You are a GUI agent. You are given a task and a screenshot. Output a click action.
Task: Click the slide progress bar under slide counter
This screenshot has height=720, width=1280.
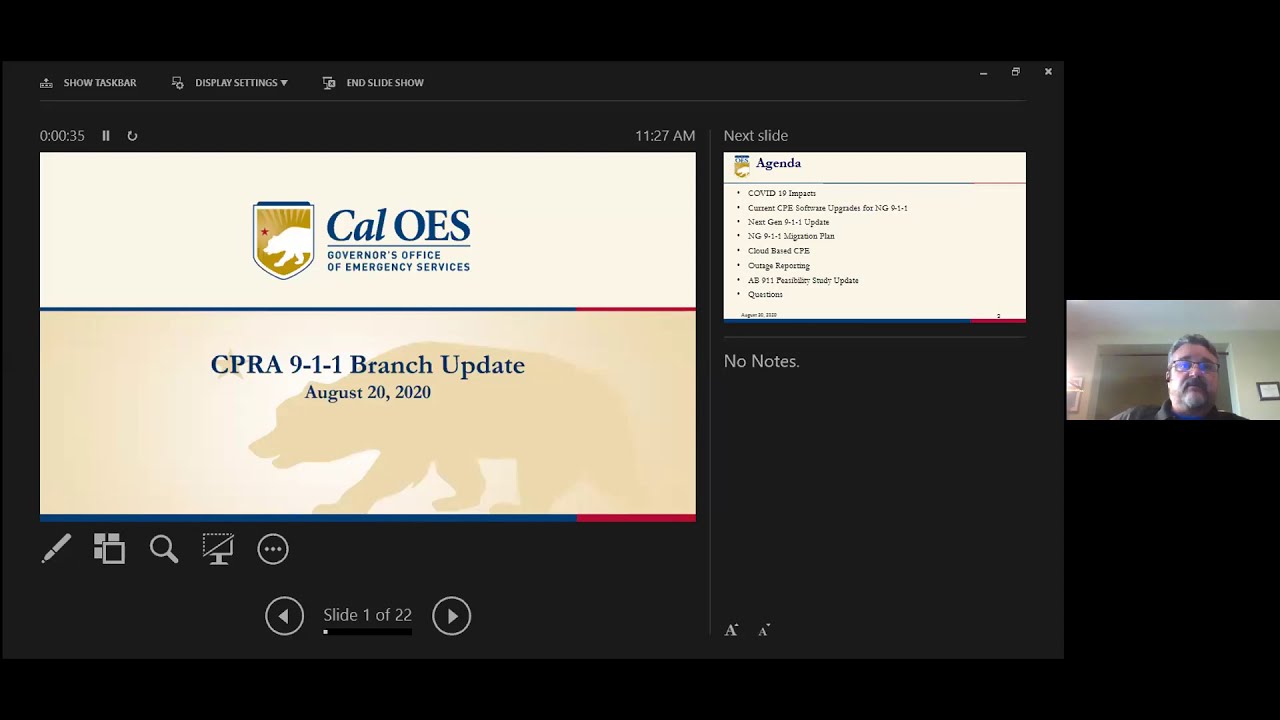367,632
